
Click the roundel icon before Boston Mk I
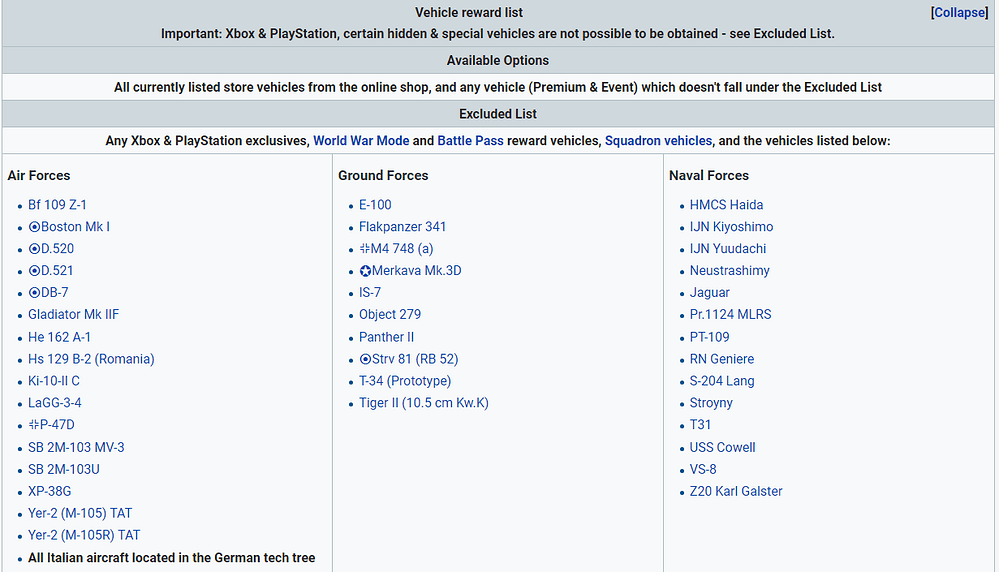pos(34,227)
